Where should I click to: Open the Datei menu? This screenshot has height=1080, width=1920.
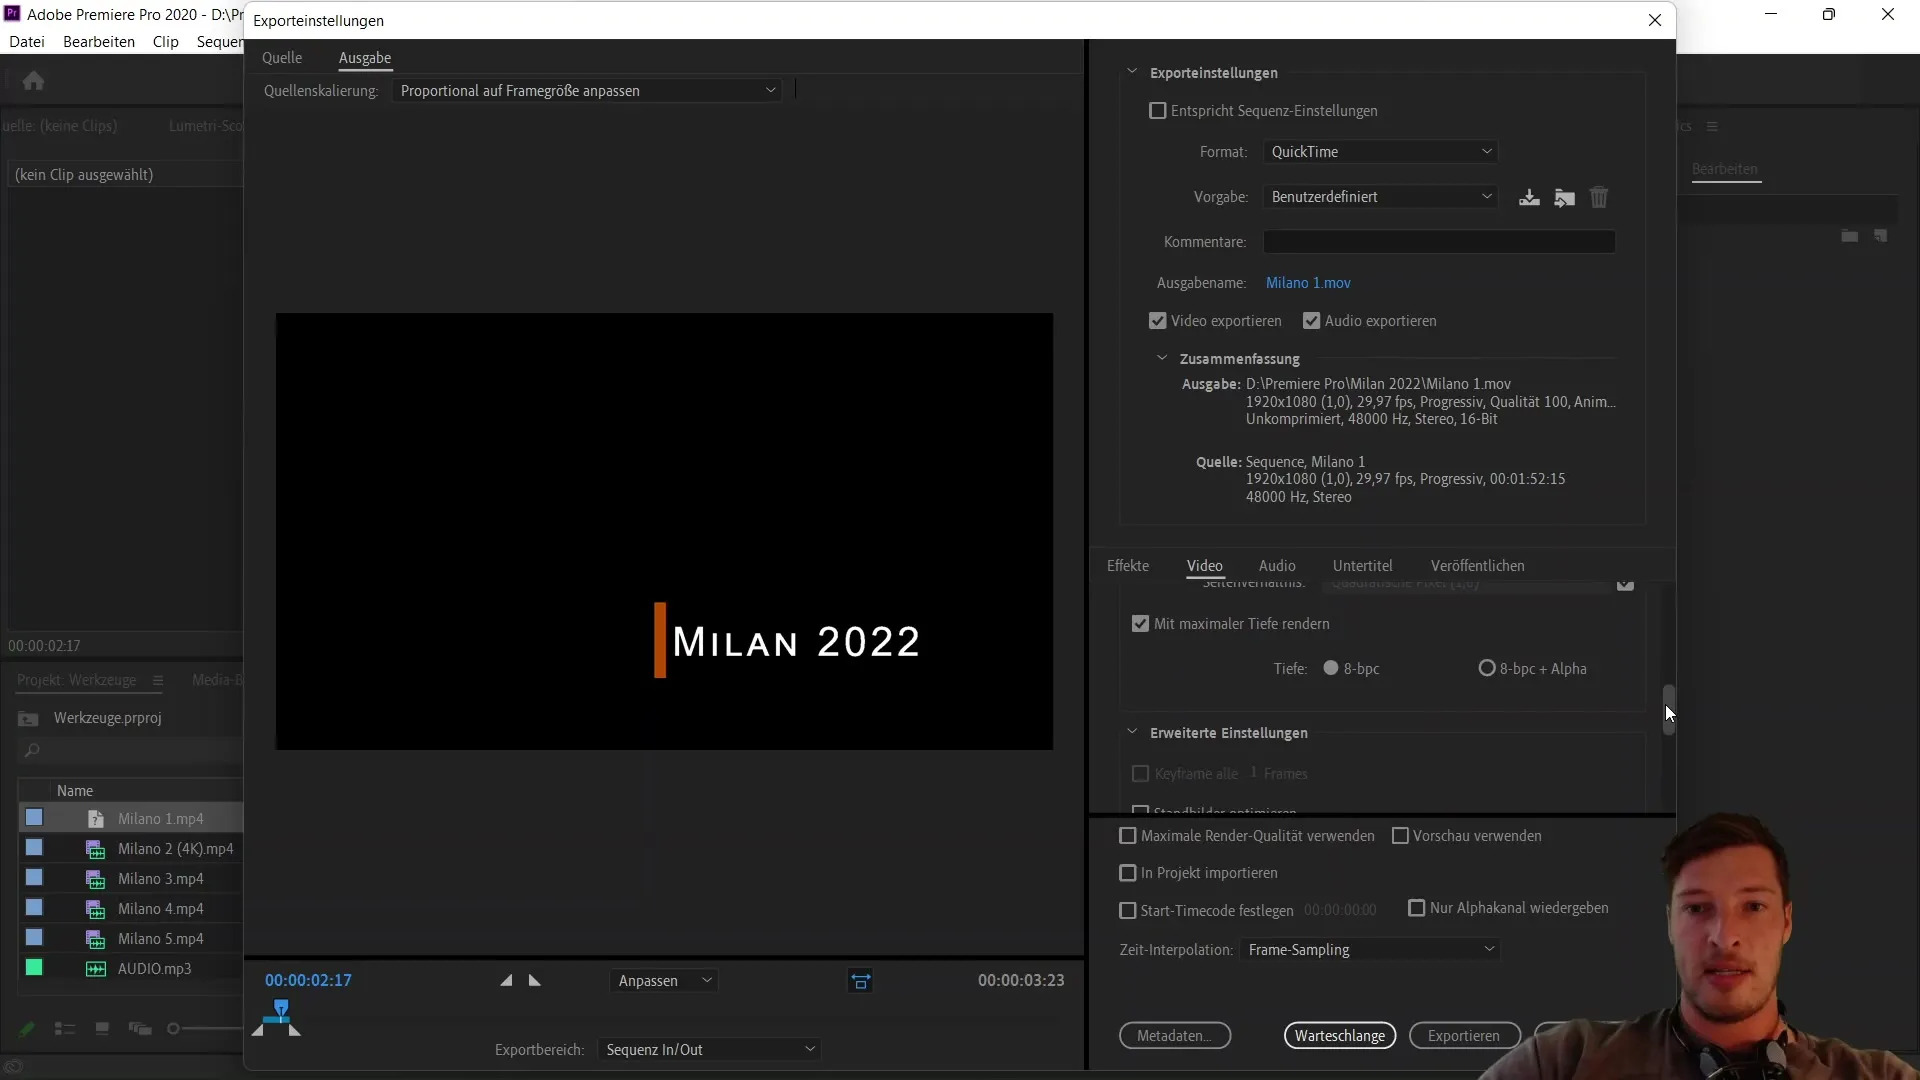27,42
